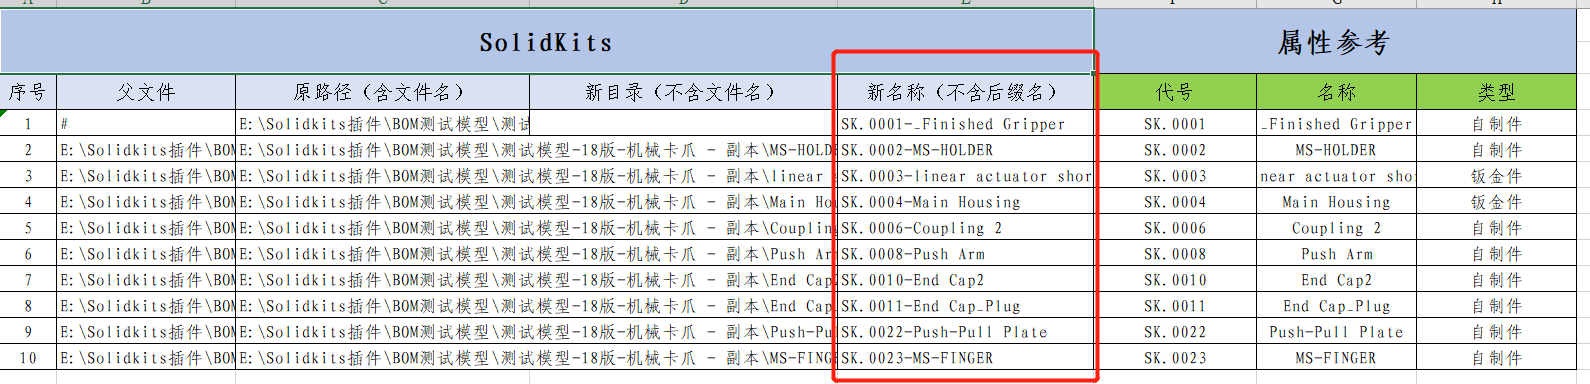Select path cell ending 副本\Push Ar
Screen dimensions: 1590x384
(536, 254)
